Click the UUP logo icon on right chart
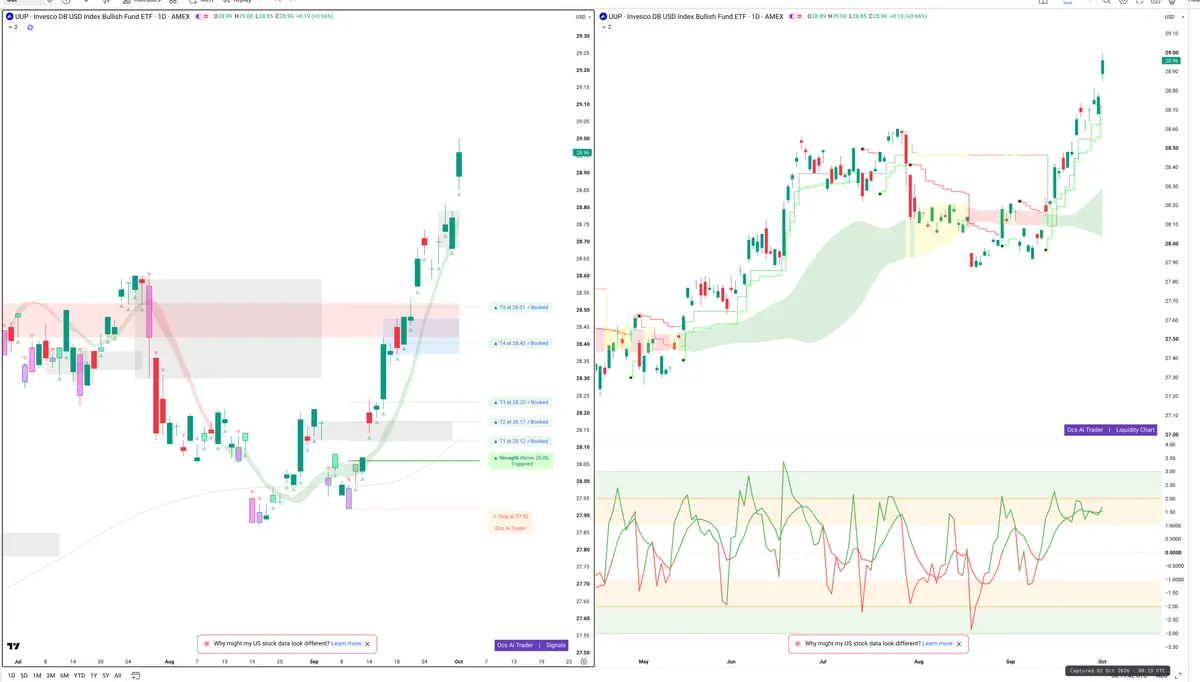The width and height of the screenshot is (1200, 682). click(x=603, y=17)
